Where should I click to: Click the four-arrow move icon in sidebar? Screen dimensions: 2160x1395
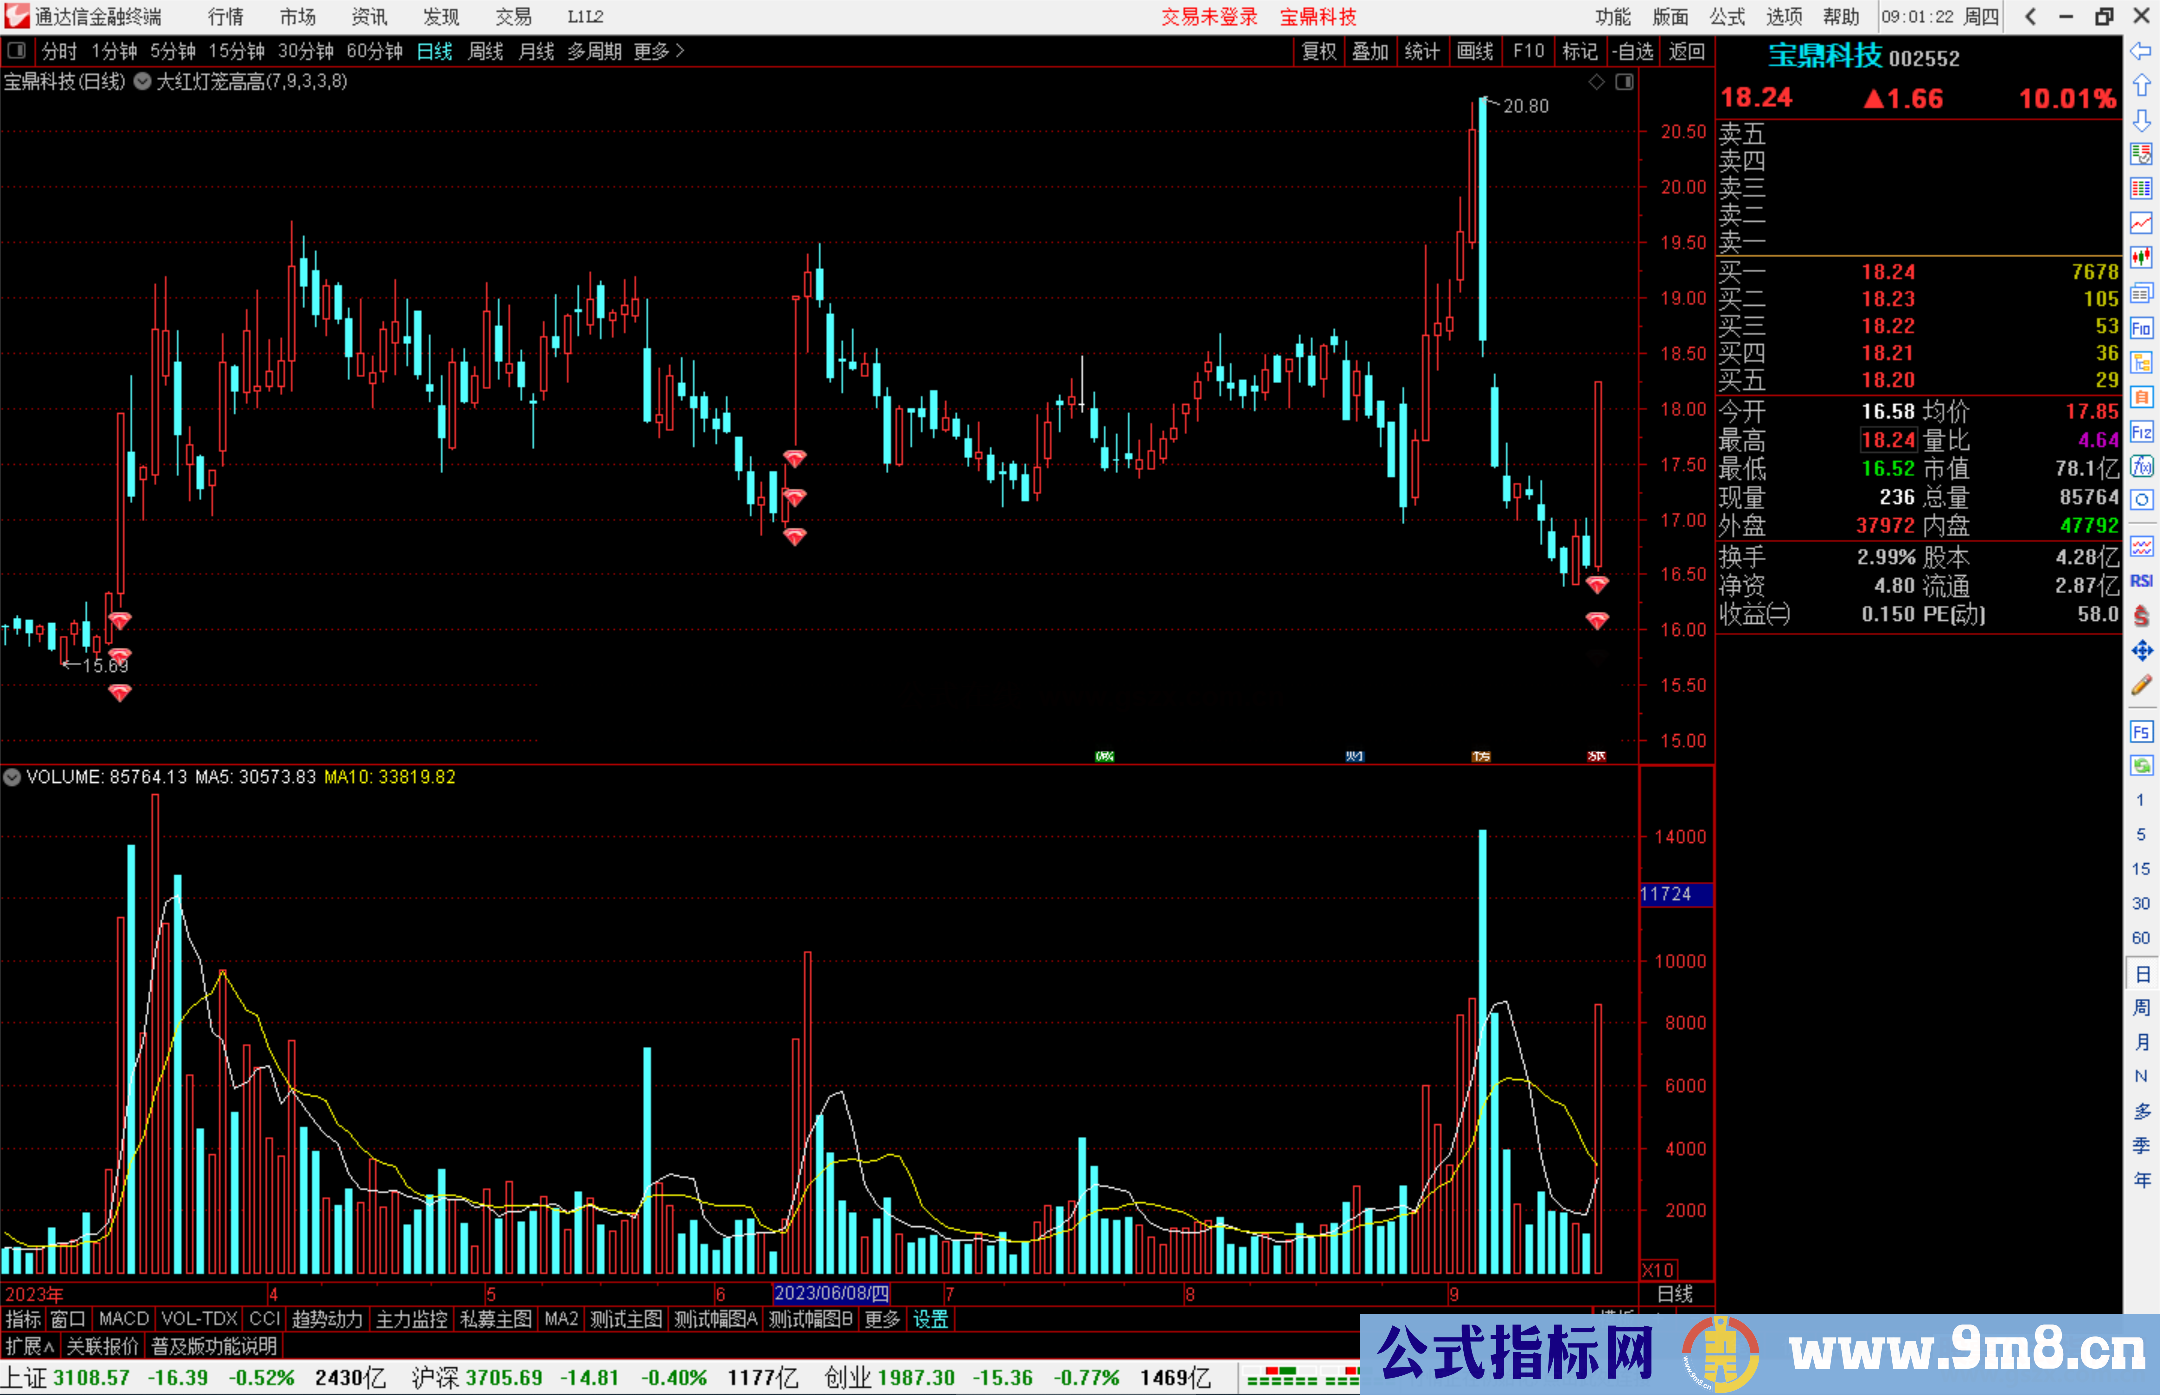pyautogui.click(x=2141, y=651)
